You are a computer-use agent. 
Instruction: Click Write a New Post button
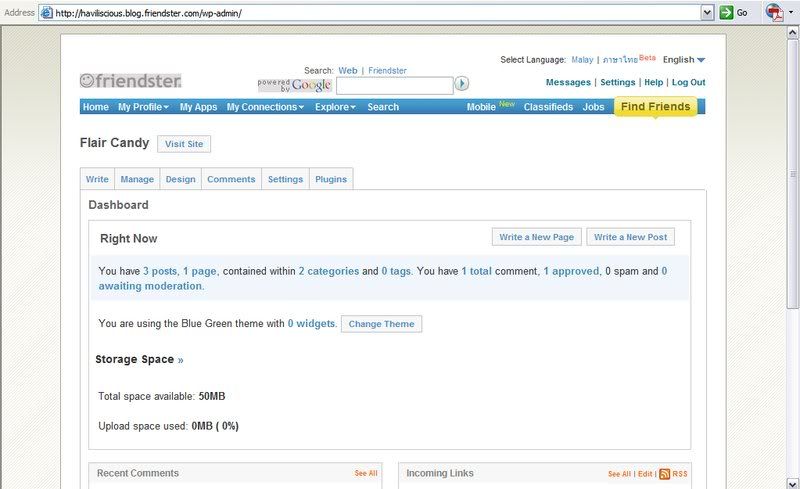pyautogui.click(x=630, y=237)
